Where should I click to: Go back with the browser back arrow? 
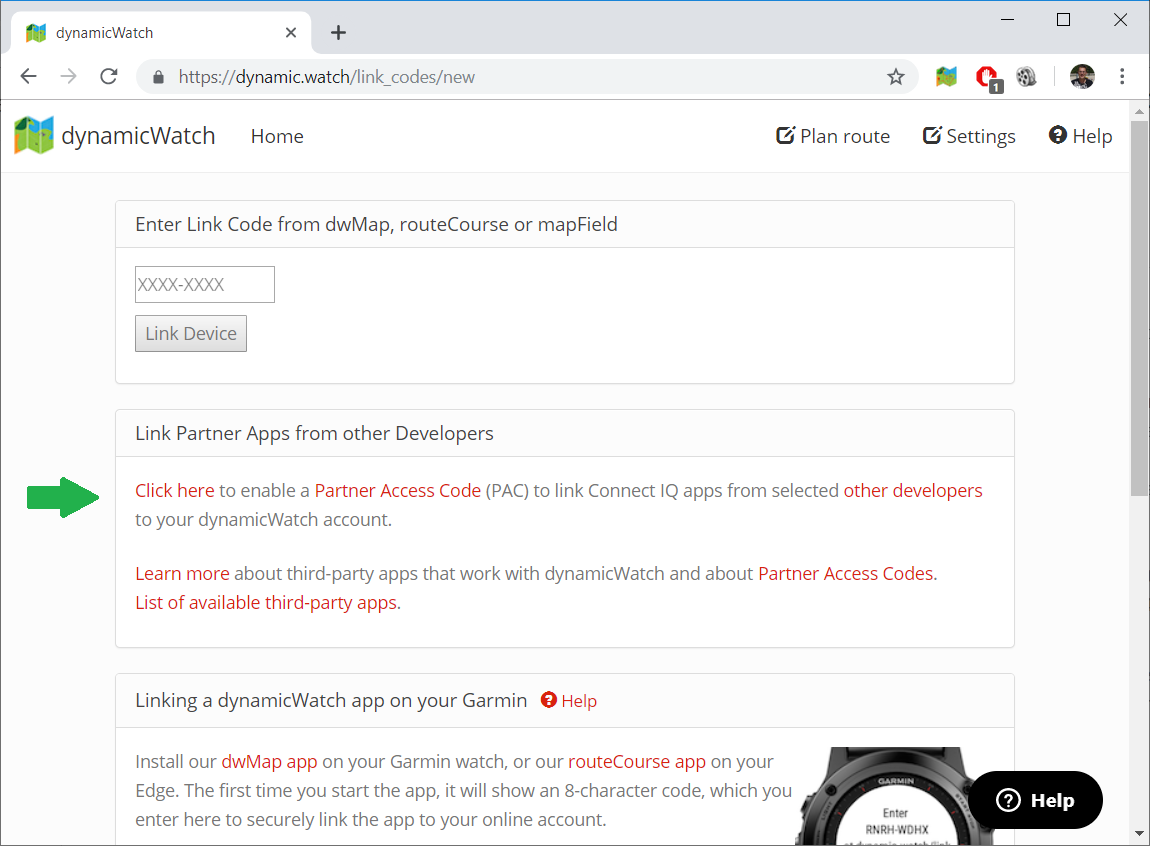(28, 77)
